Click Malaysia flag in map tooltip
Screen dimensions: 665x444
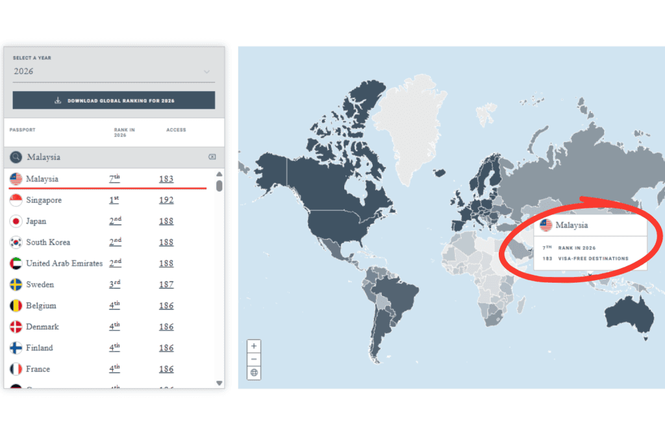coord(546,225)
